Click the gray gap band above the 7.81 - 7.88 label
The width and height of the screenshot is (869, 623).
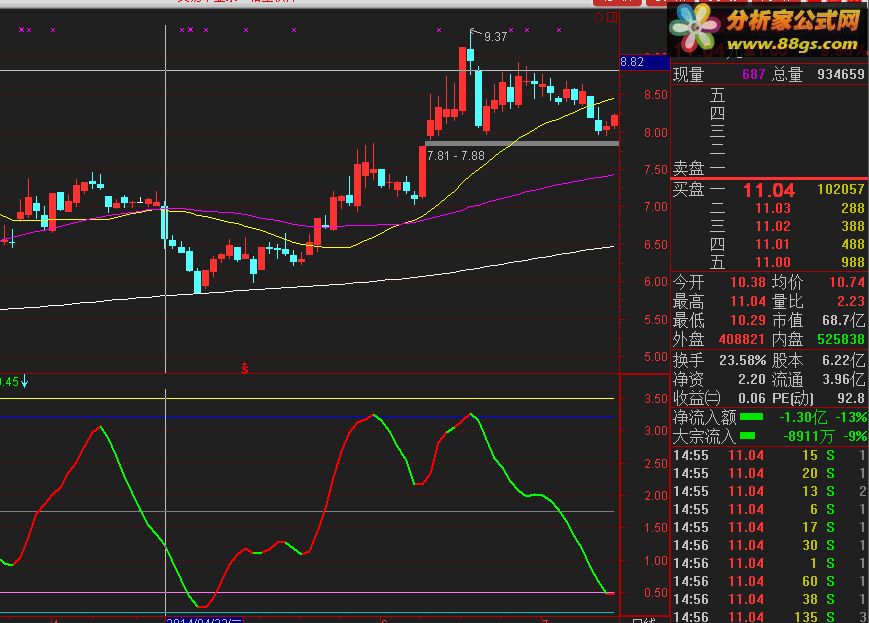(x=522, y=144)
